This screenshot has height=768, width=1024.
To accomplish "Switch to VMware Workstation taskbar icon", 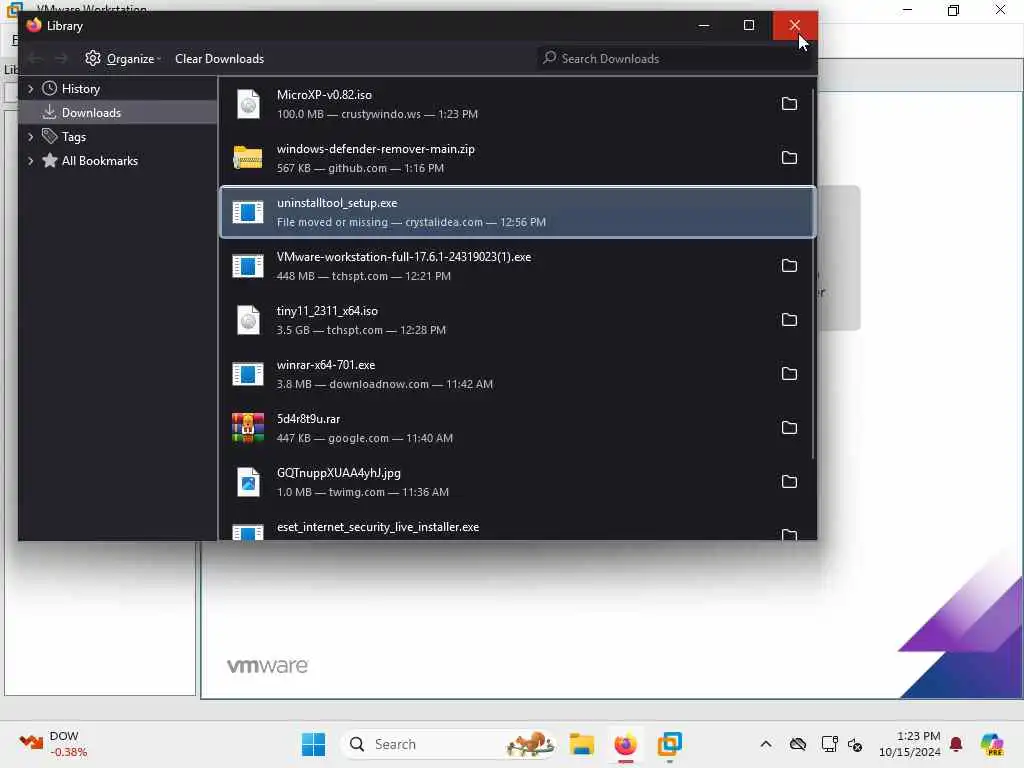I will pyautogui.click(x=669, y=744).
